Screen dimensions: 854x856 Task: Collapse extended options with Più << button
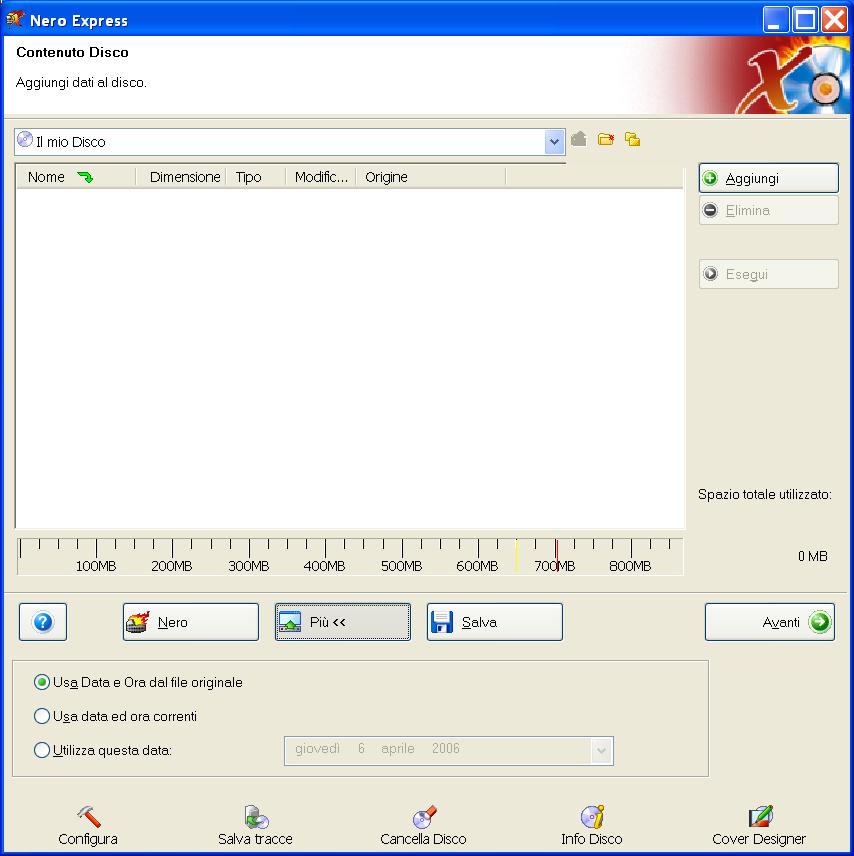343,622
